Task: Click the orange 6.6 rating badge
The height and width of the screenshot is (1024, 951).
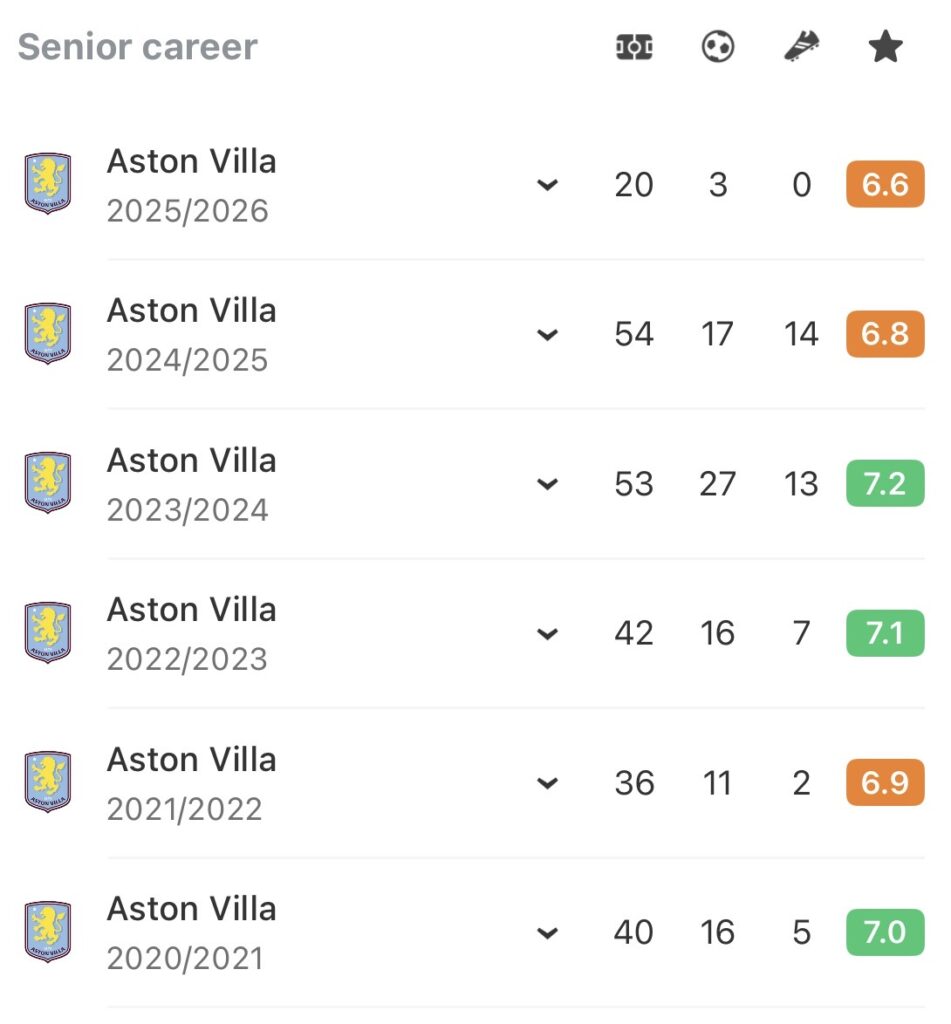Action: point(885,185)
